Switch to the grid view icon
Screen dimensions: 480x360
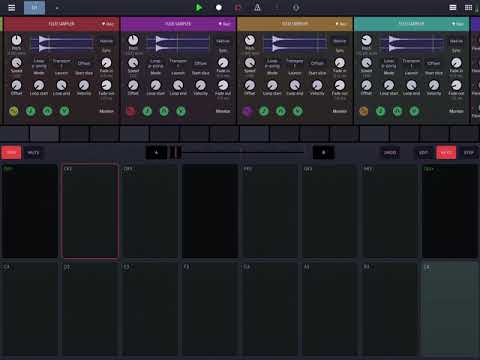468,7
